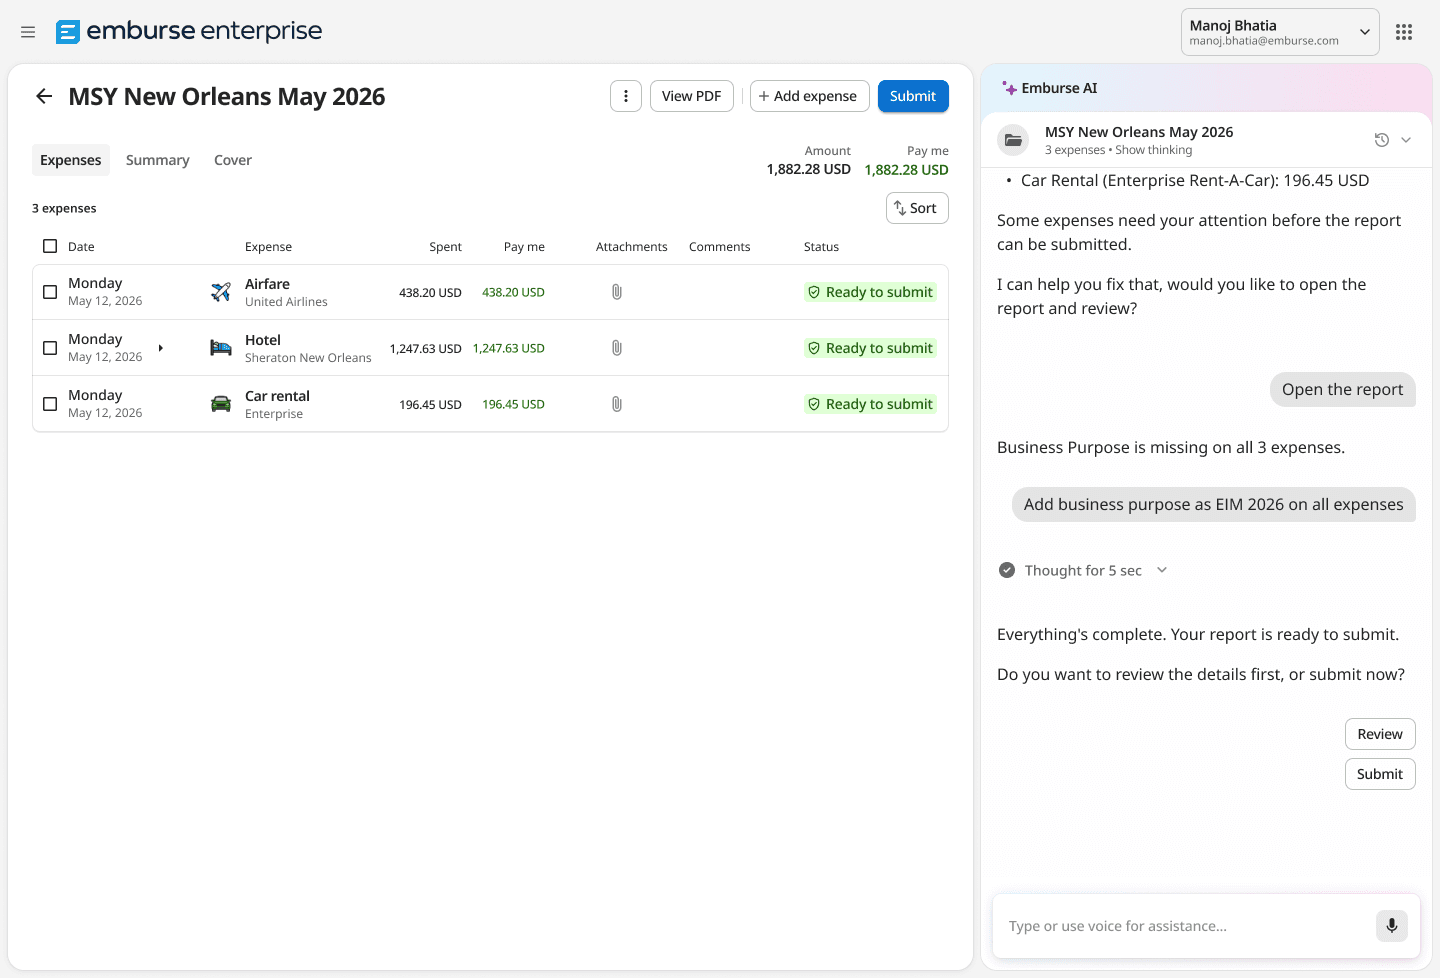The width and height of the screenshot is (1440, 978).
Task: Click the Car rental 196.45 USD spent amount
Action: (430, 405)
